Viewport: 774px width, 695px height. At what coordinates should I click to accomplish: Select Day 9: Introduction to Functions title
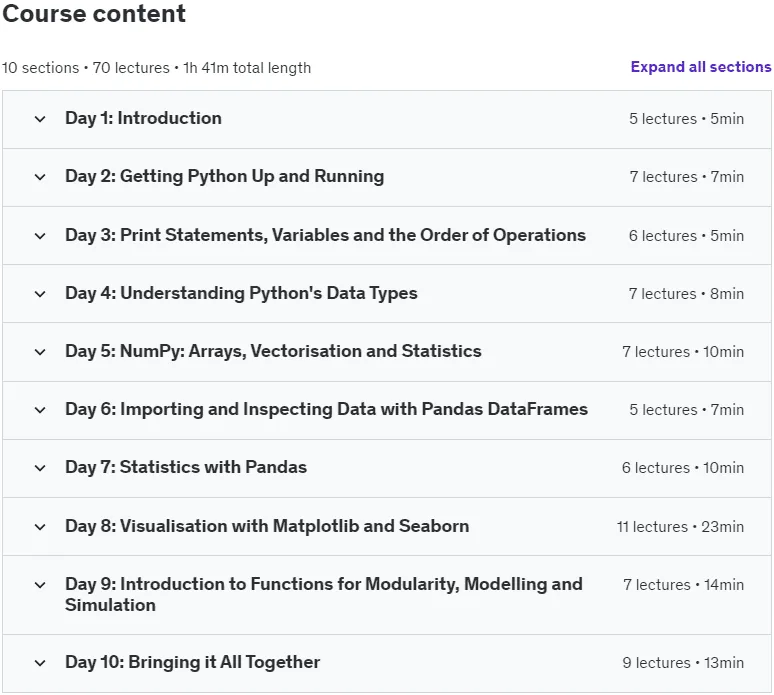324,595
